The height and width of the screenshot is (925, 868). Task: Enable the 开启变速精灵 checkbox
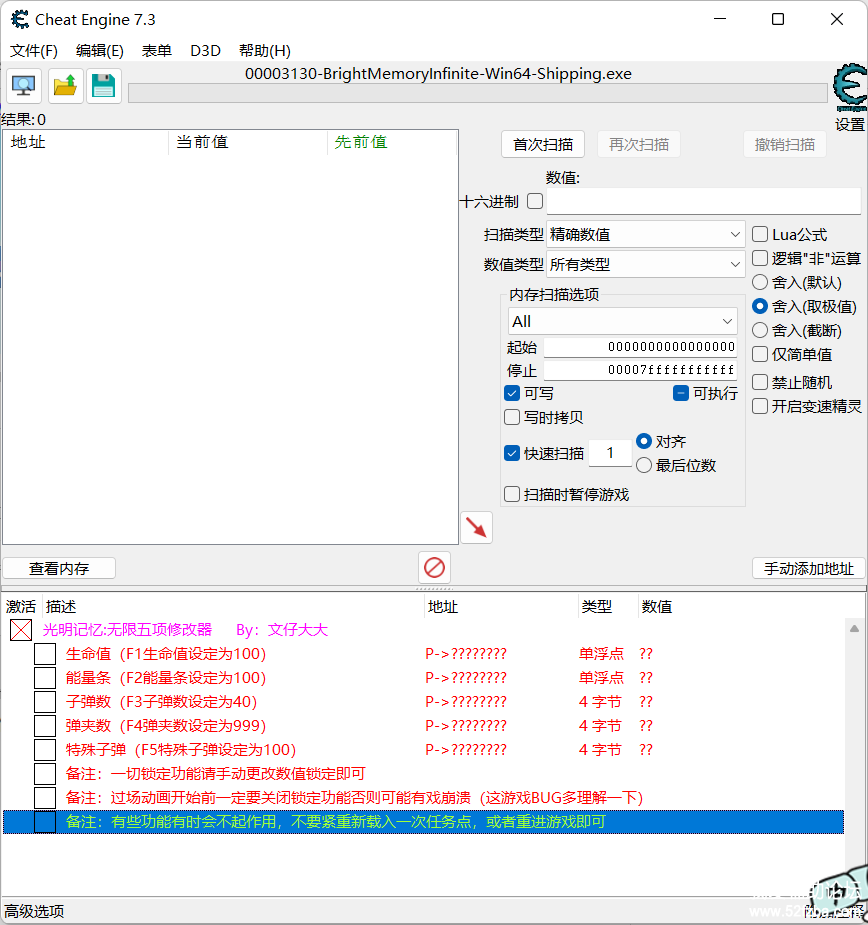[760, 406]
